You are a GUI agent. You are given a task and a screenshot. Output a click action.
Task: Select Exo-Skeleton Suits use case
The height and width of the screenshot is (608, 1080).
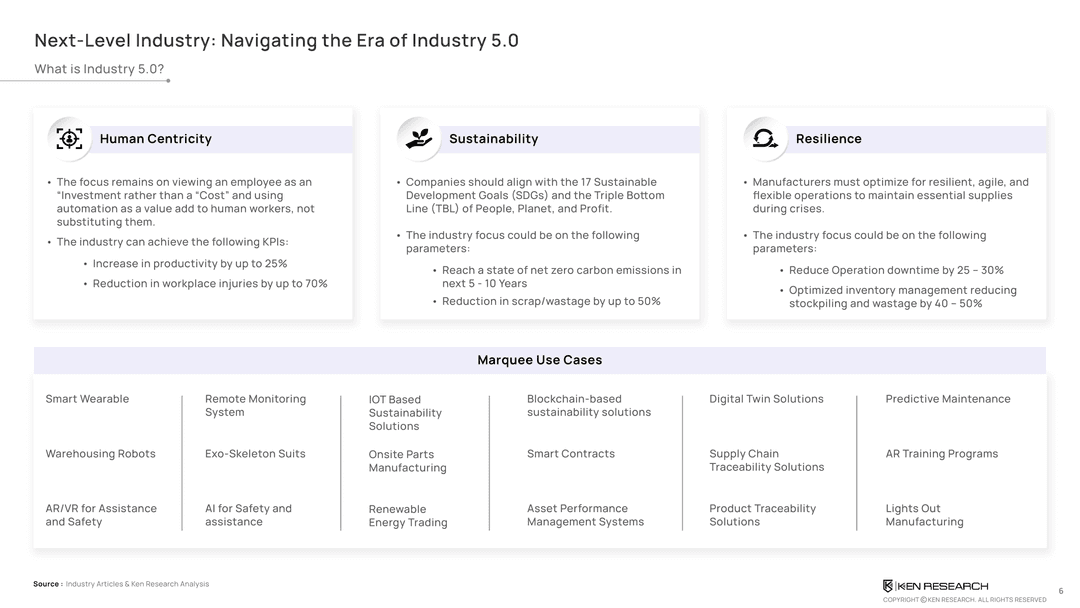(255, 454)
